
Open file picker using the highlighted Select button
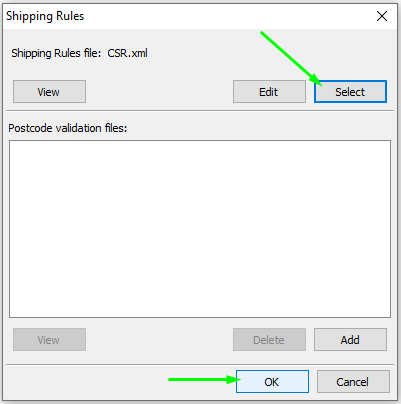(350, 91)
